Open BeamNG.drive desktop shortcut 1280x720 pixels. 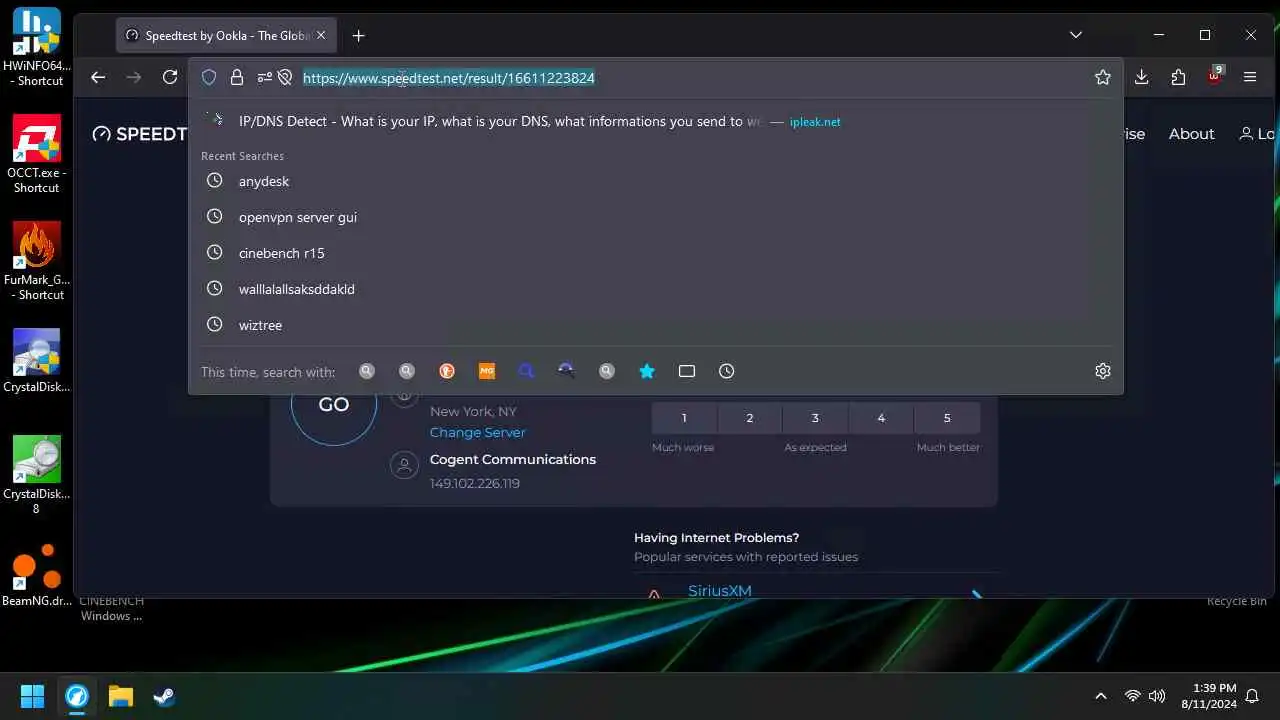pos(36,575)
